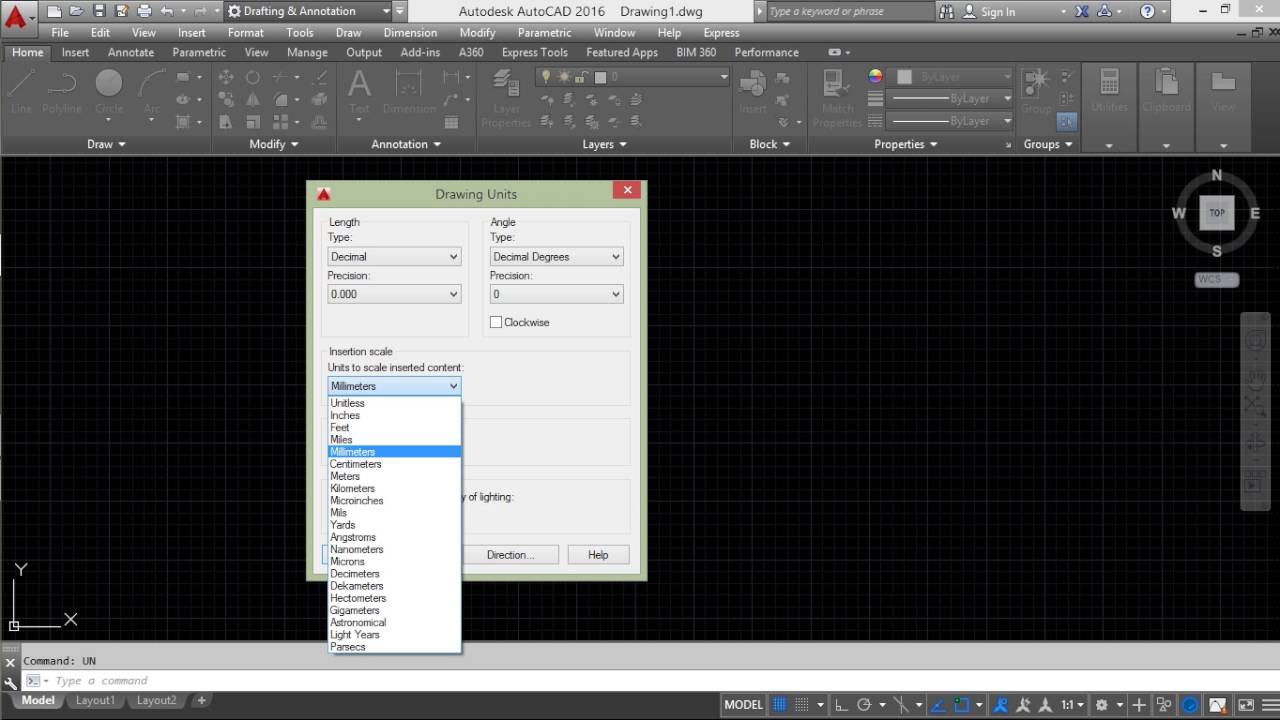Screen dimensions: 1280x720
Task: Open the Angle Precision dropdown
Action: [557, 294]
